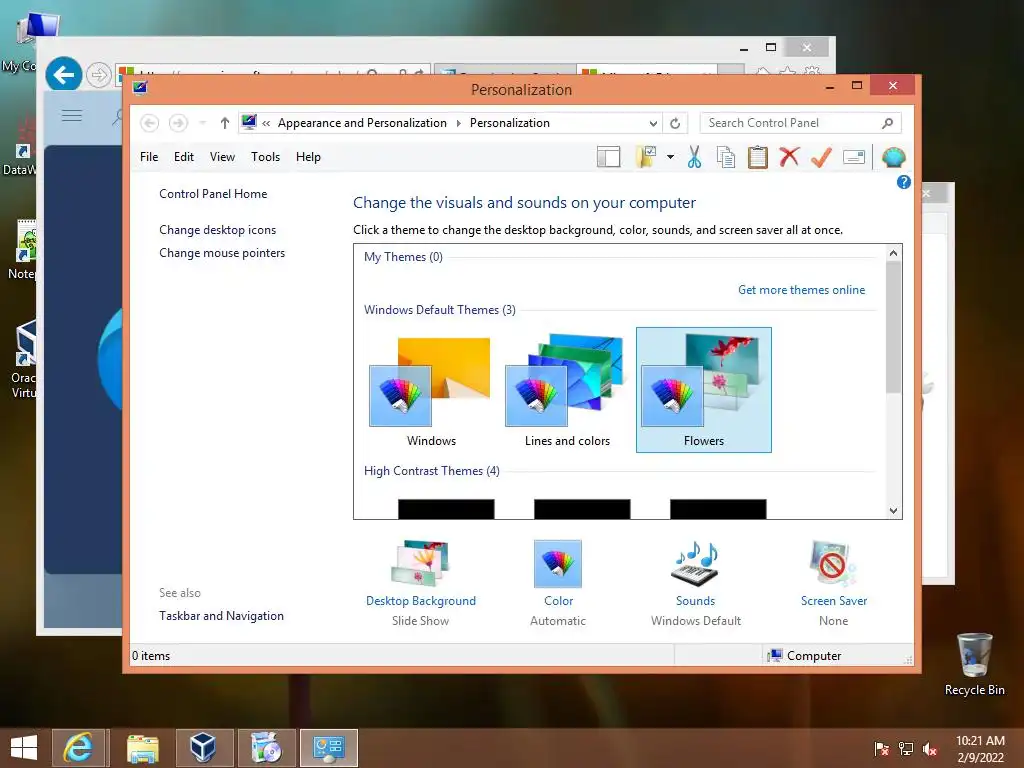The height and width of the screenshot is (768, 1024).
Task: Go forward in Personalization window
Action: point(178,123)
